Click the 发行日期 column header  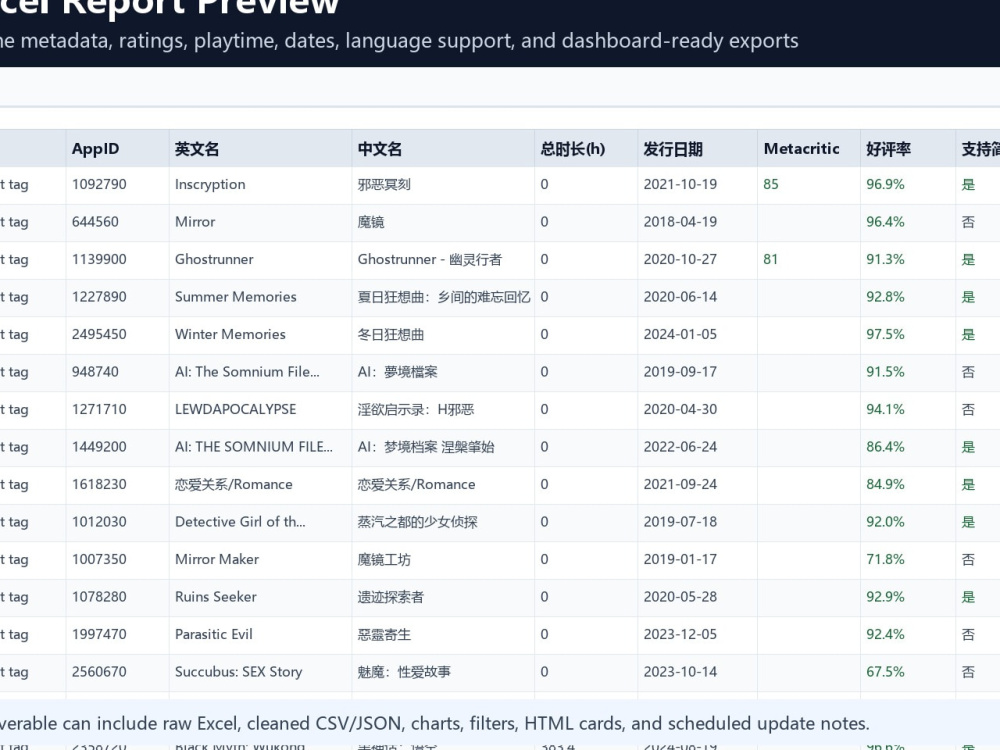[x=697, y=149]
